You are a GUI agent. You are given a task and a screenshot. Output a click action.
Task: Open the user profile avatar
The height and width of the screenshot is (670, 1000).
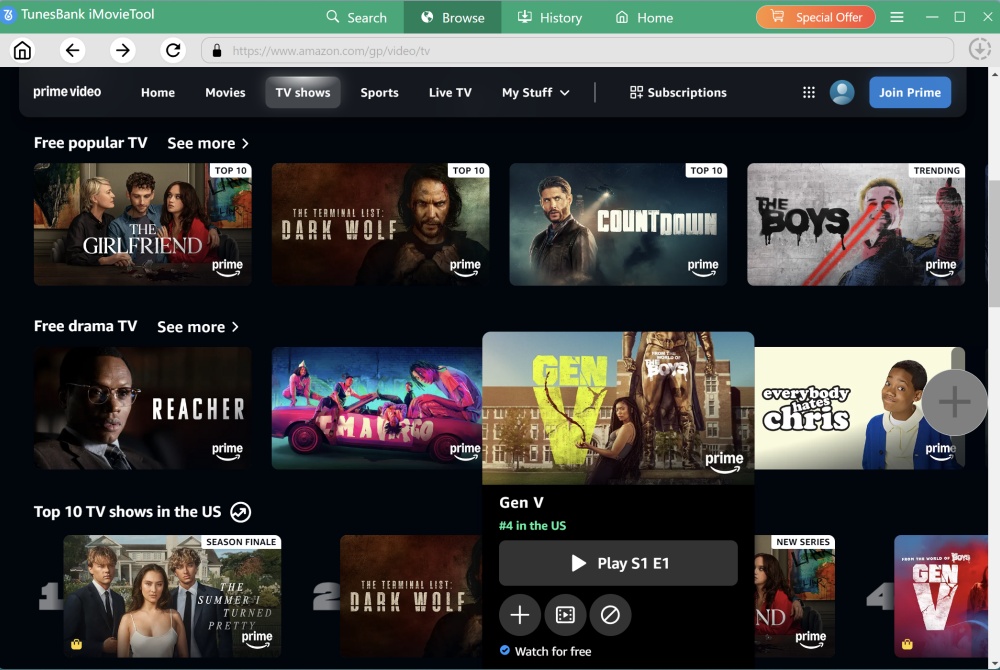click(x=842, y=92)
